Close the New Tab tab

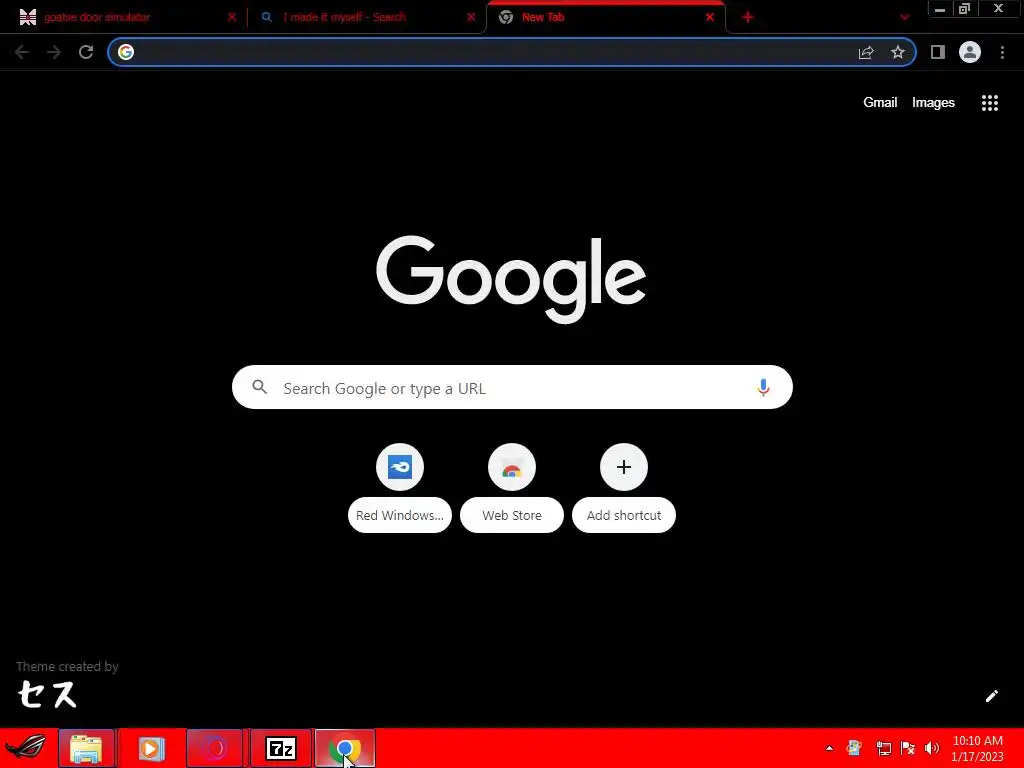(710, 18)
